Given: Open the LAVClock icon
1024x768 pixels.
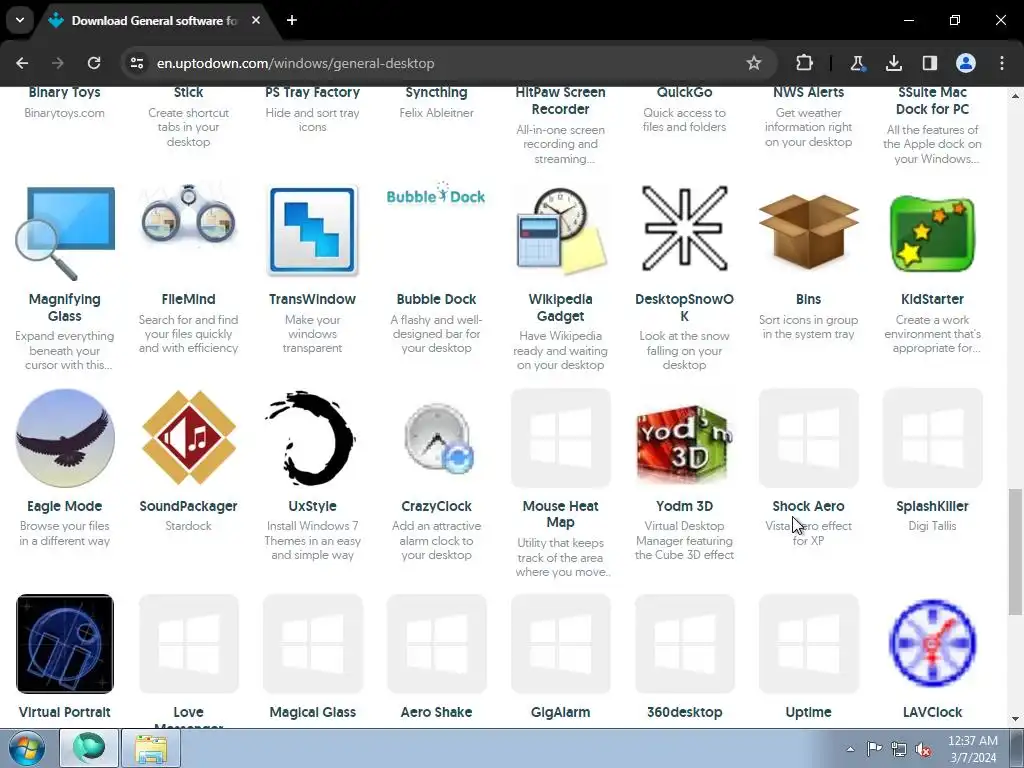Looking at the screenshot, I should (x=932, y=643).
